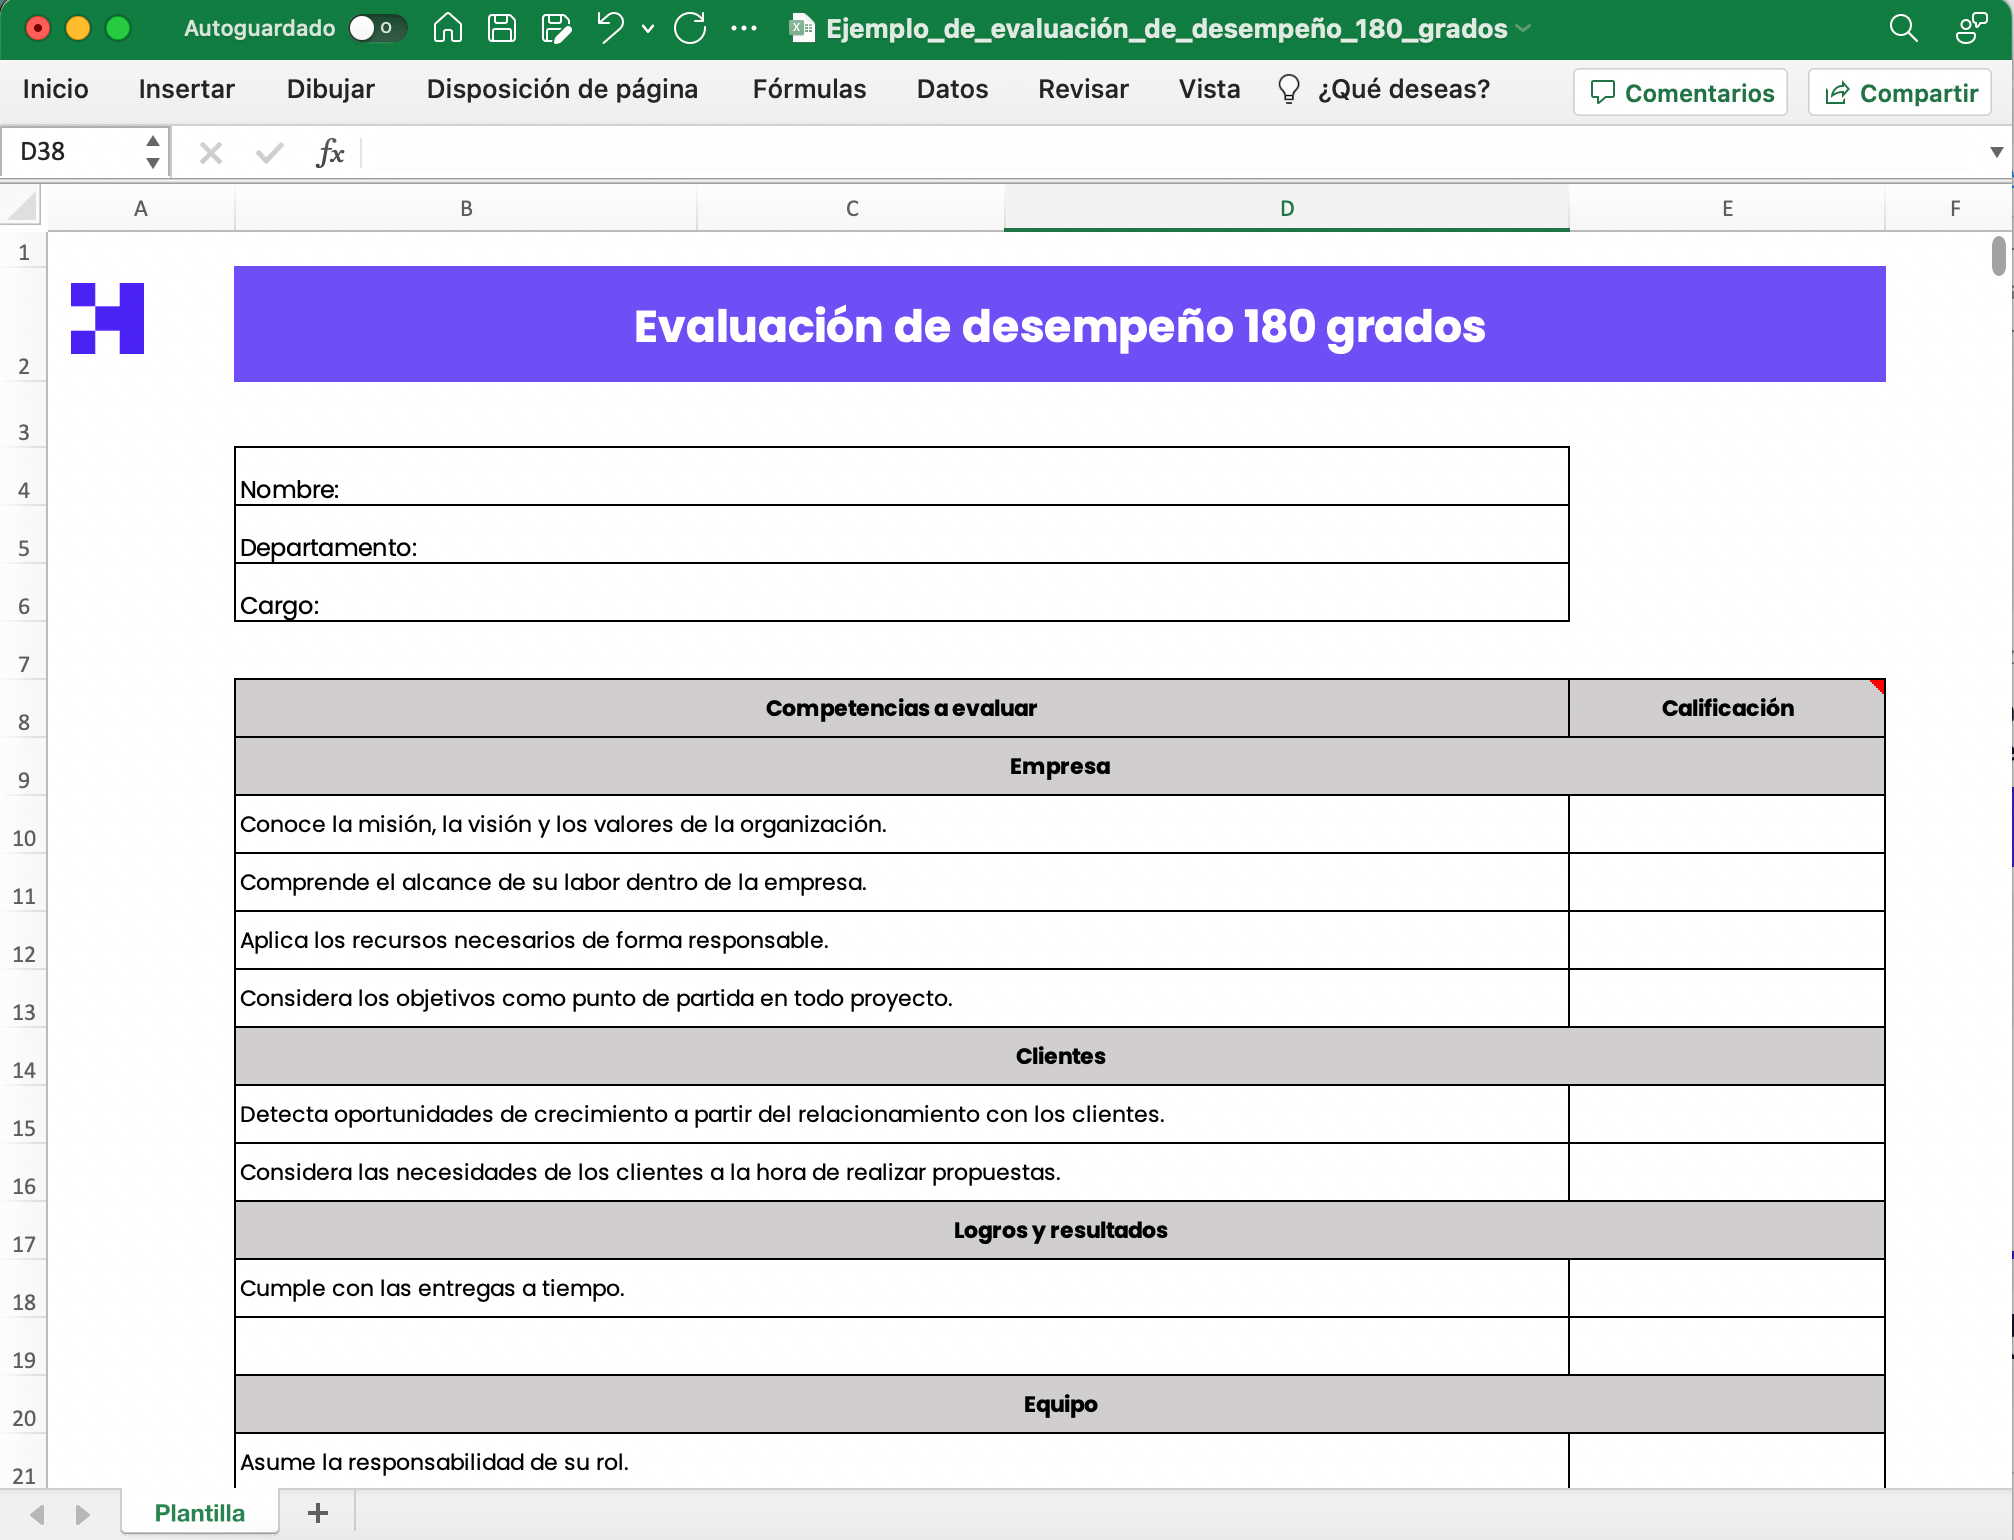
Task: Select column D header
Action: [x=1287, y=208]
